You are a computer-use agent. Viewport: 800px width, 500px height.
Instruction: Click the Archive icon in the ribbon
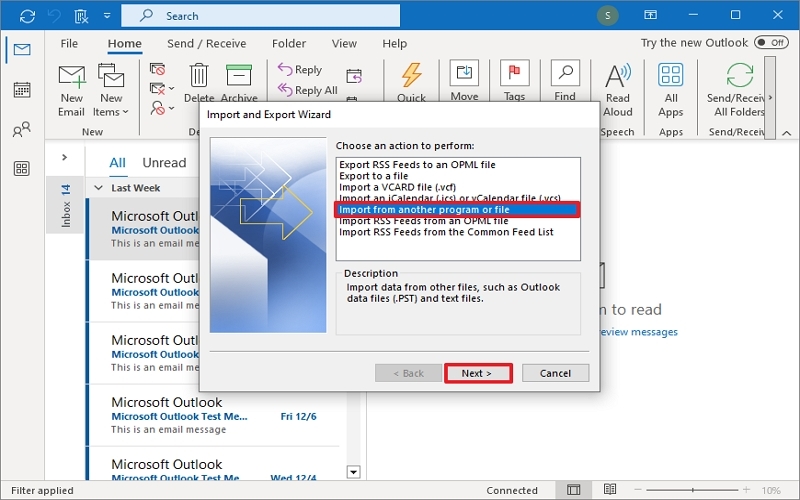(x=239, y=75)
